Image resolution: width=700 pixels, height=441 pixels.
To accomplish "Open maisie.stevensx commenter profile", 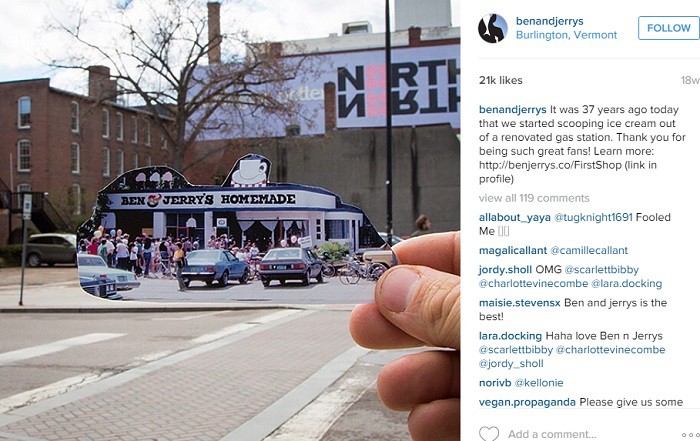I will click(519, 303).
